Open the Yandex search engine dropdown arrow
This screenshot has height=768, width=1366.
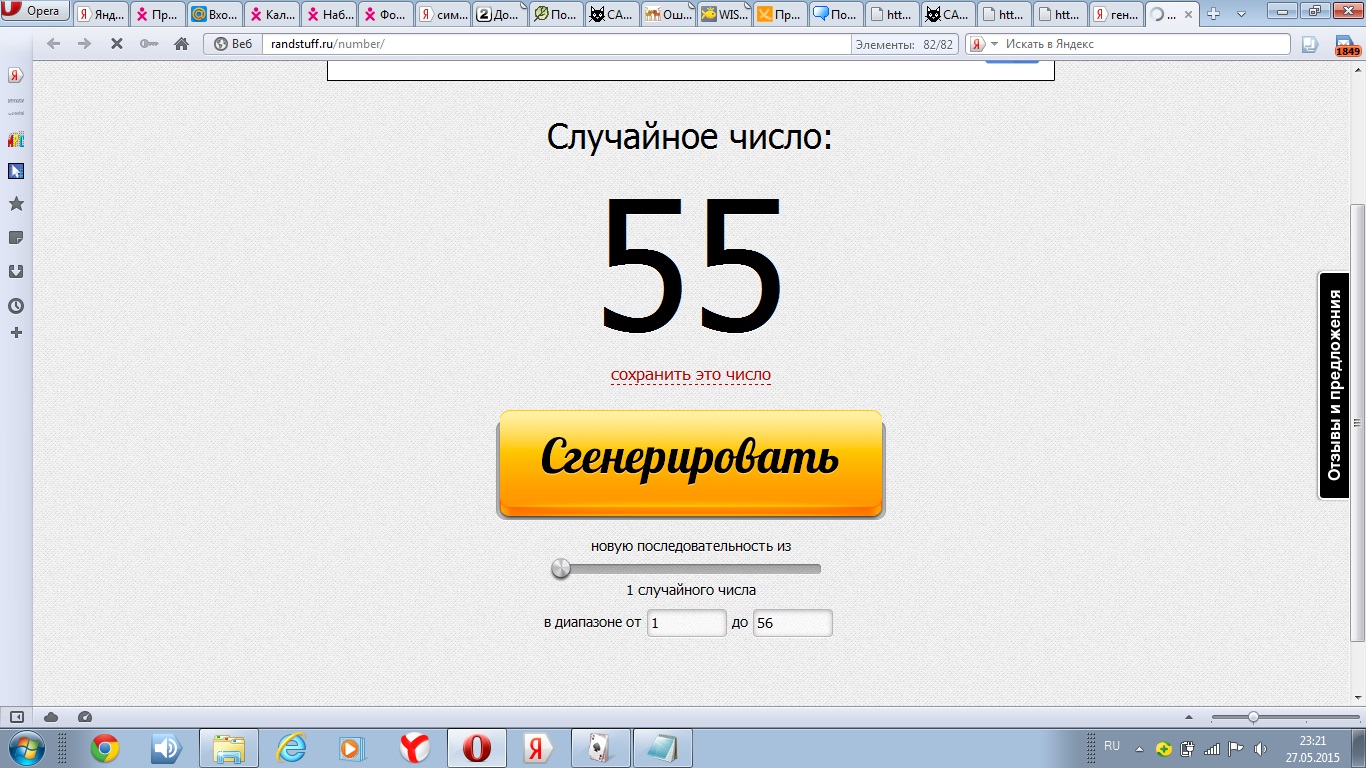[x=994, y=44]
